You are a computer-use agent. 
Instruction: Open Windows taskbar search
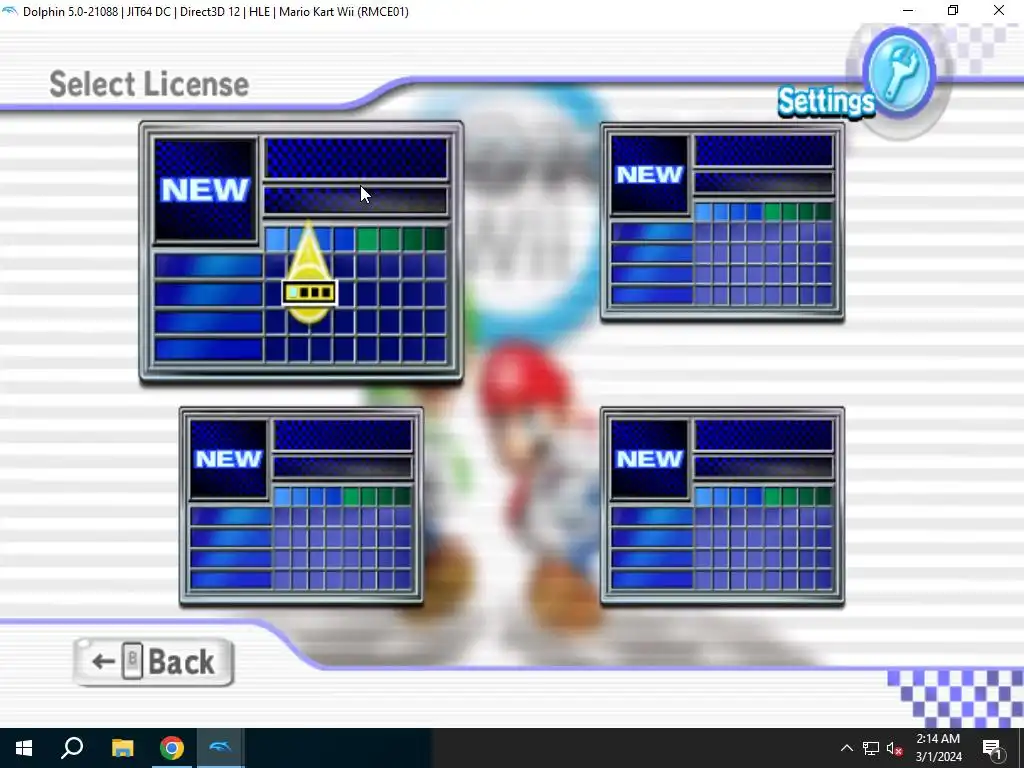(x=72, y=748)
